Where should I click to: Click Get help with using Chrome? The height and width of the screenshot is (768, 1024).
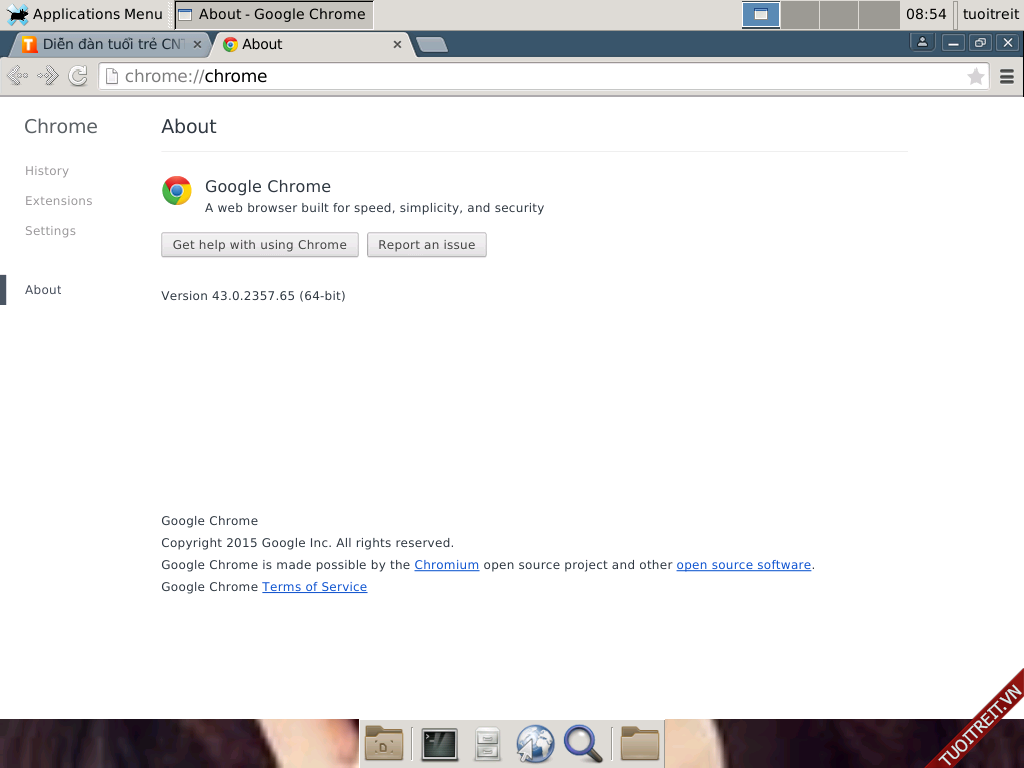click(x=259, y=245)
